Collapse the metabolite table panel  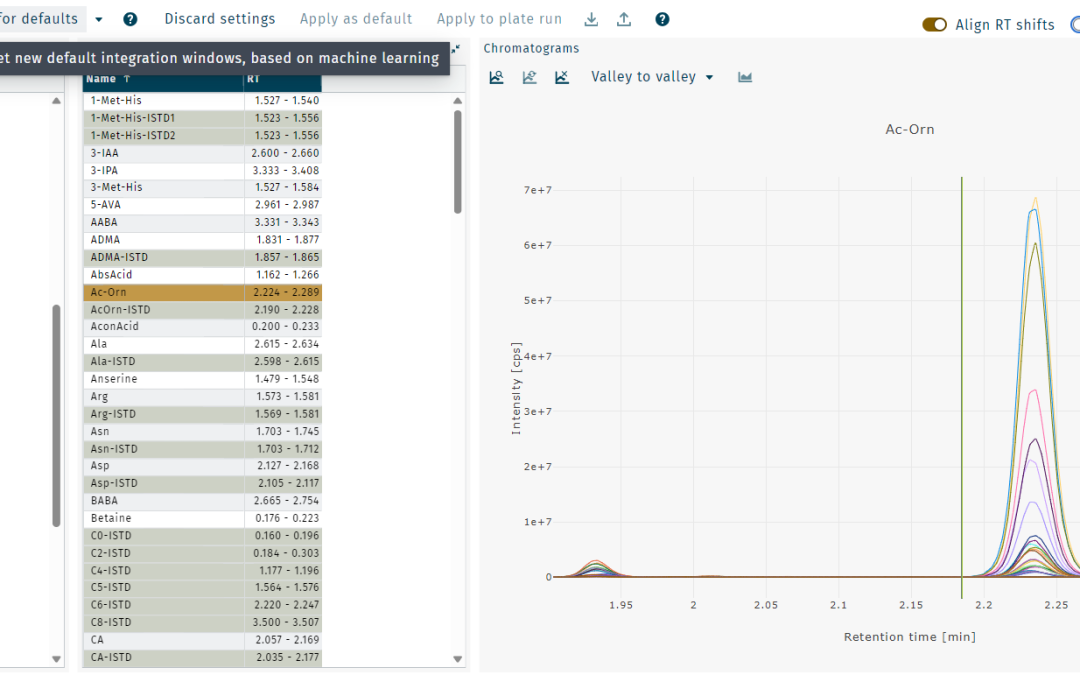[456, 49]
